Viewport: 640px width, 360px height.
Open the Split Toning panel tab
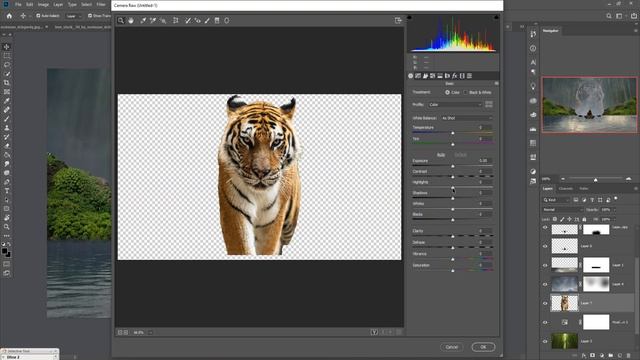[440, 76]
